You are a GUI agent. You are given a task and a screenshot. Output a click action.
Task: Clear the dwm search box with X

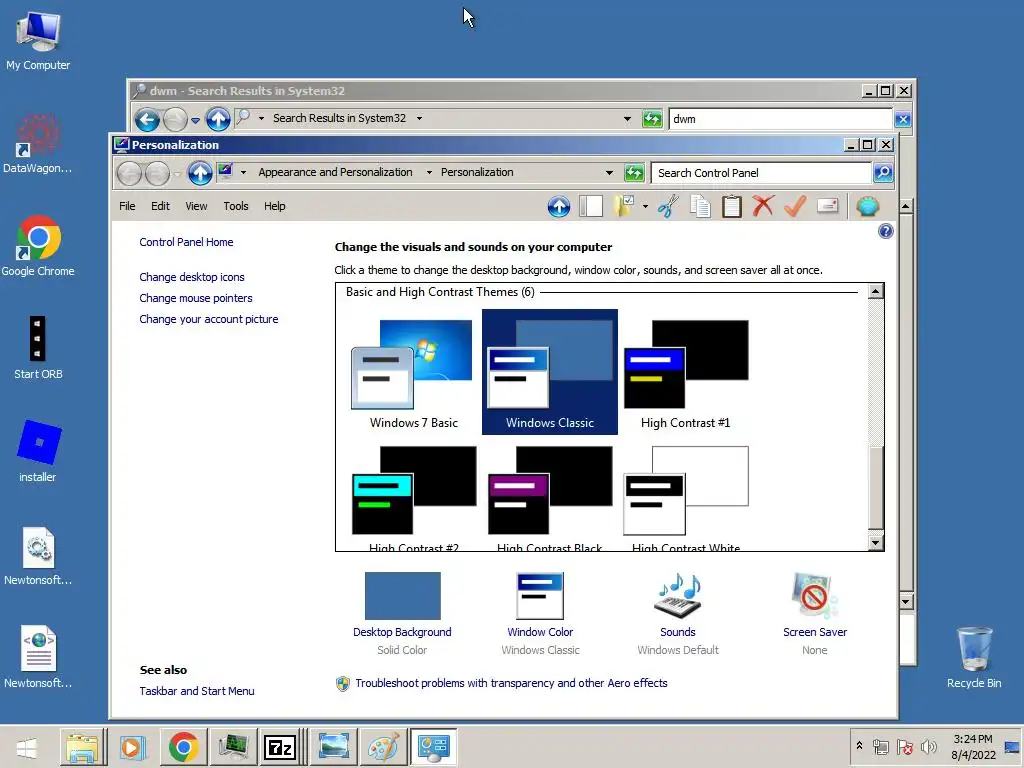click(x=903, y=120)
